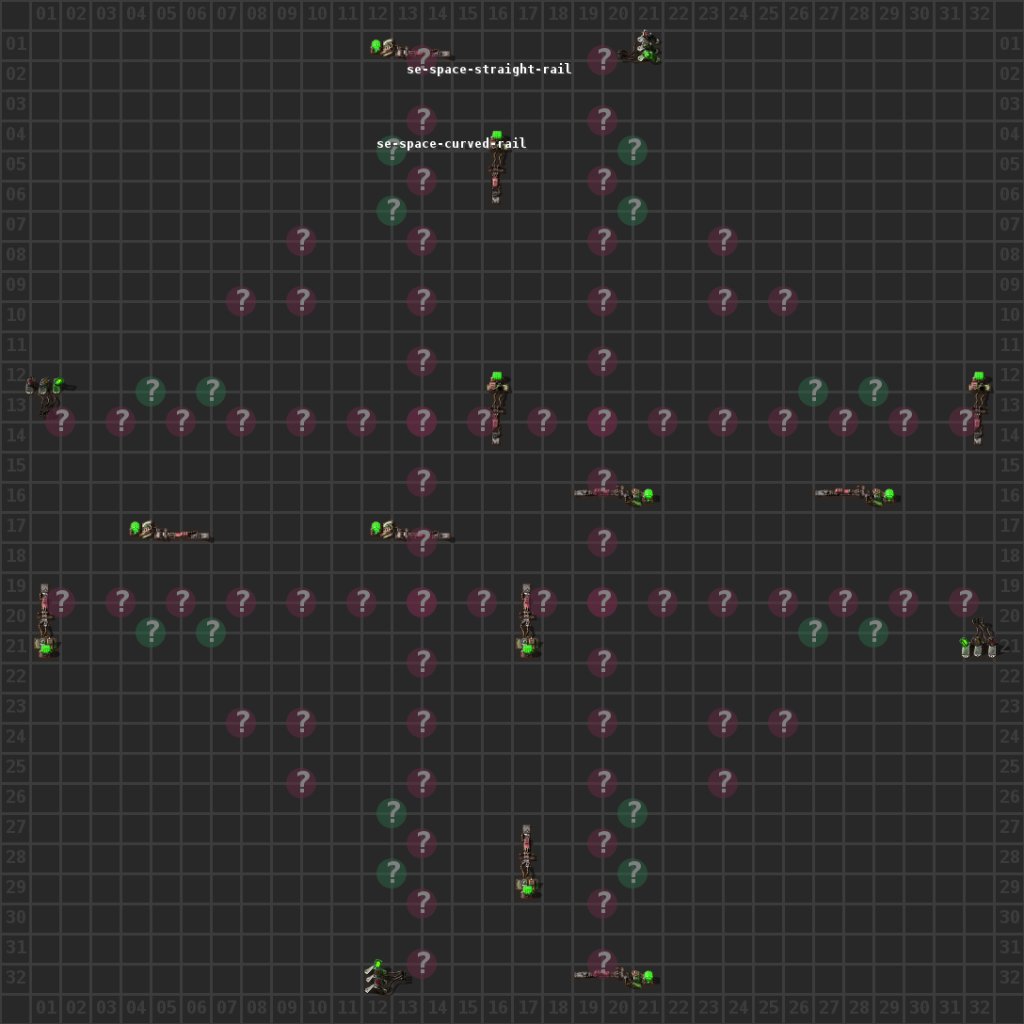This screenshot has width=1024, height=1024.
Task: Select the green question mark at column 29, row 13
Action: point(873,391)
